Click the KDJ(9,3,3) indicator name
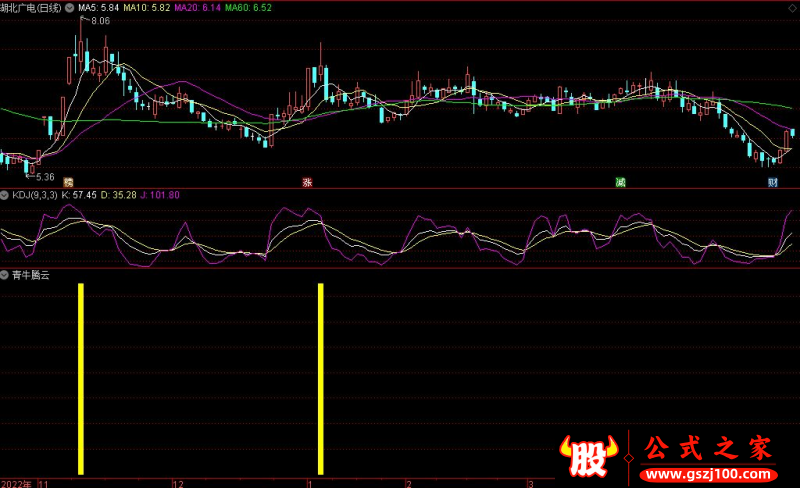 [x=35, y=195]
